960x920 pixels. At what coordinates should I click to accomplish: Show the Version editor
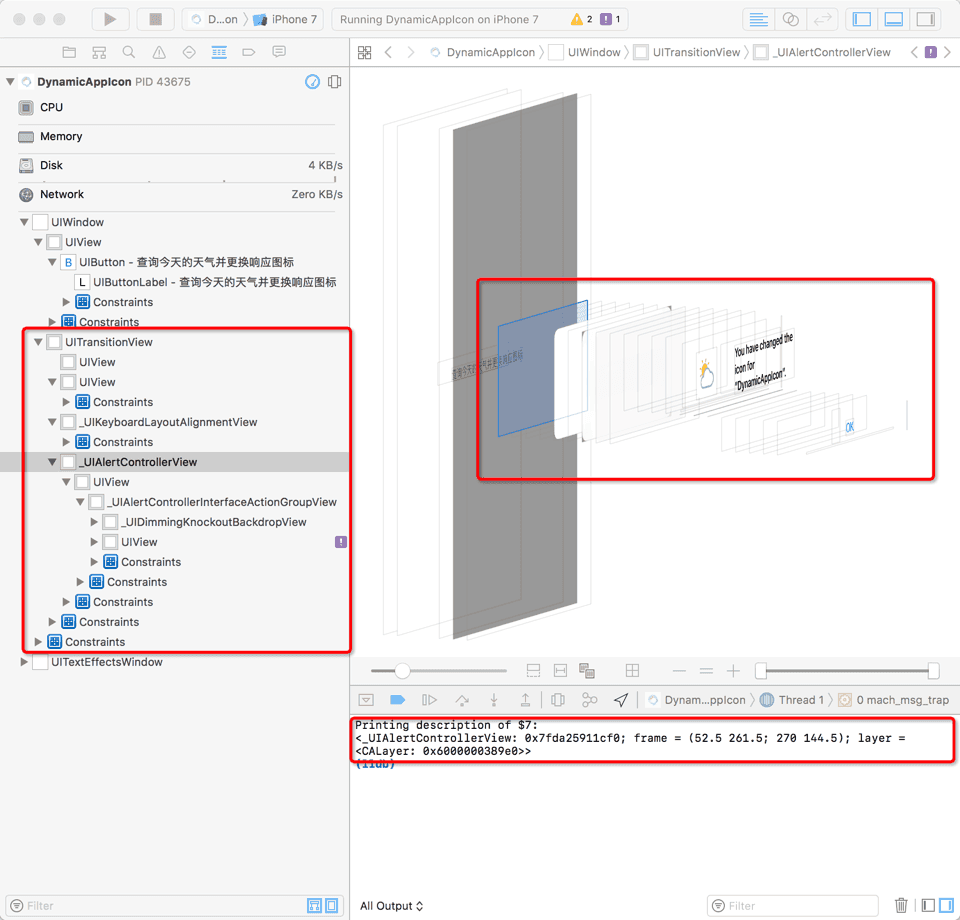[822, 20]
